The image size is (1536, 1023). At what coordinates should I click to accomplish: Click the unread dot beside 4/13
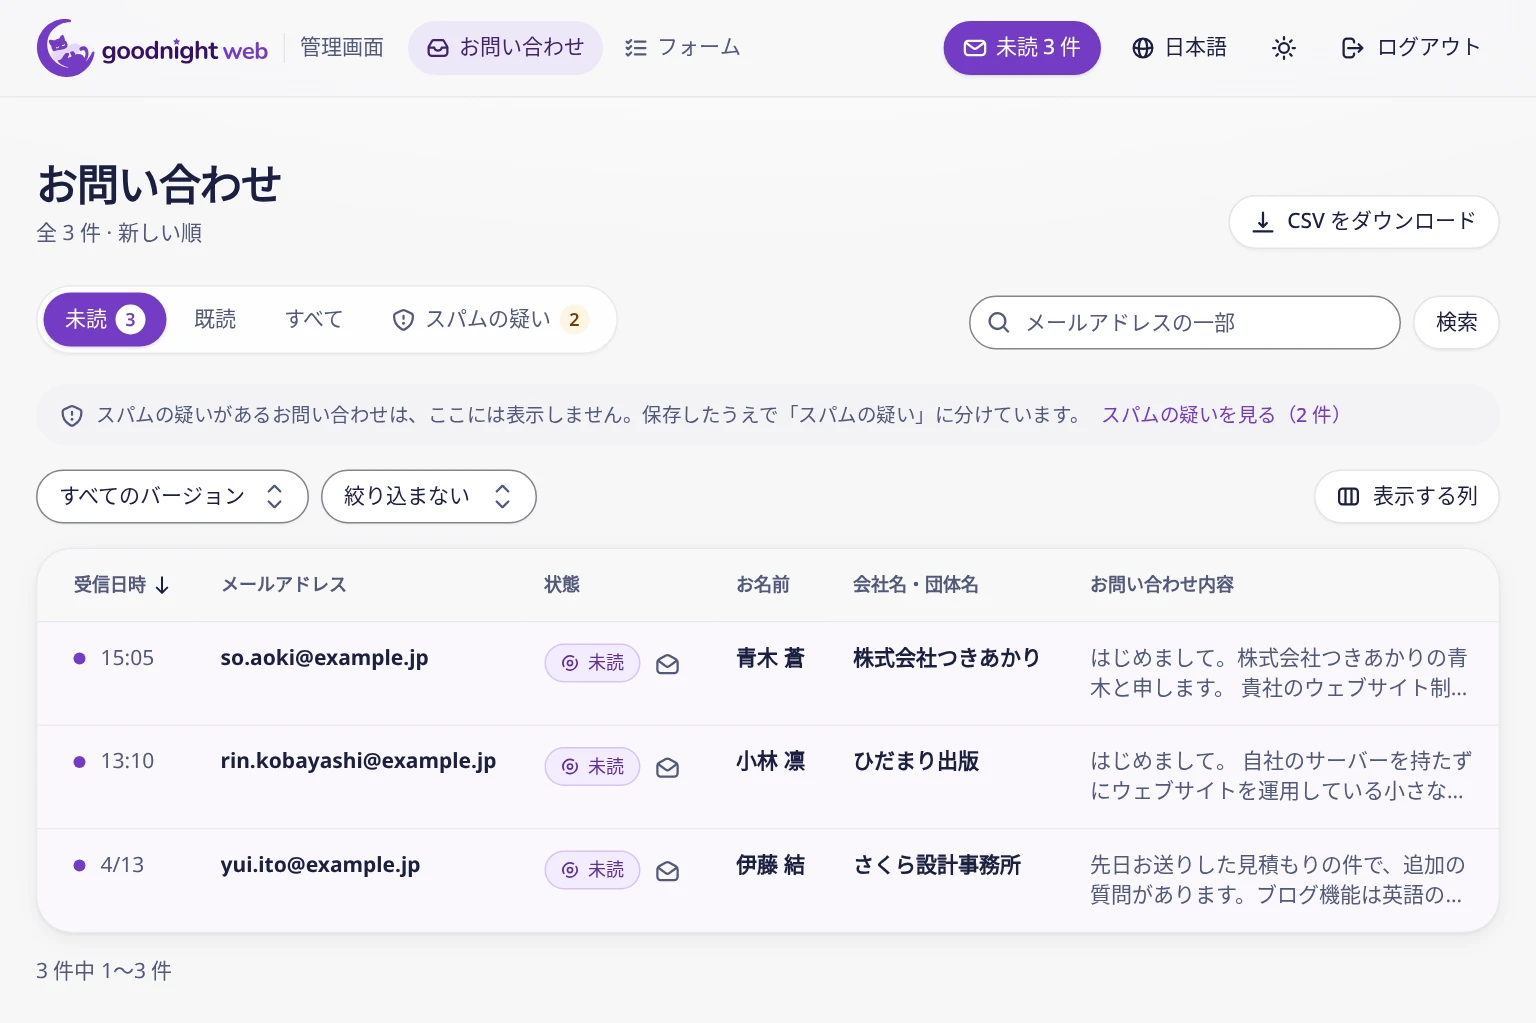[80, 865]
